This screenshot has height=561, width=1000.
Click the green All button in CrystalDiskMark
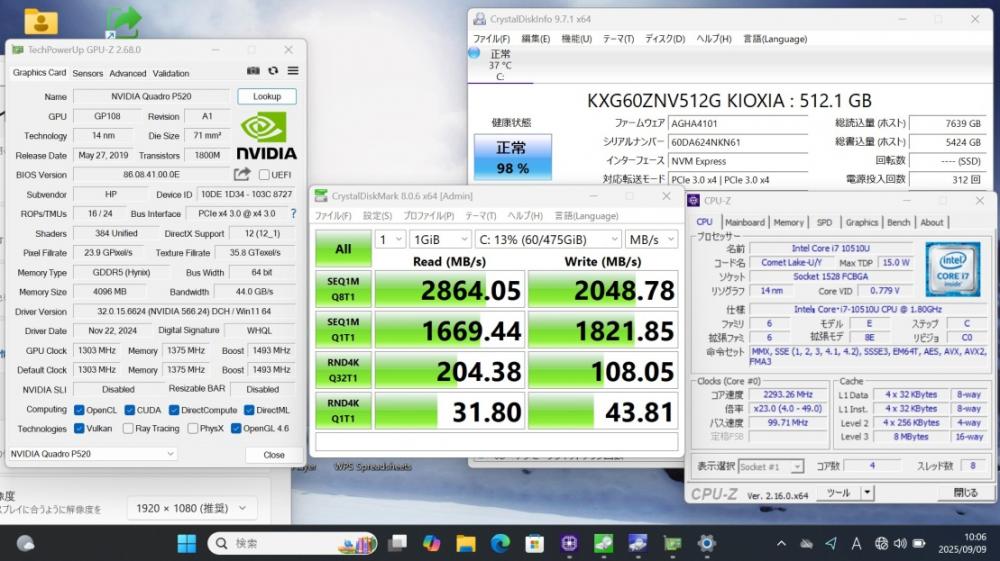[x=343, y=249]
